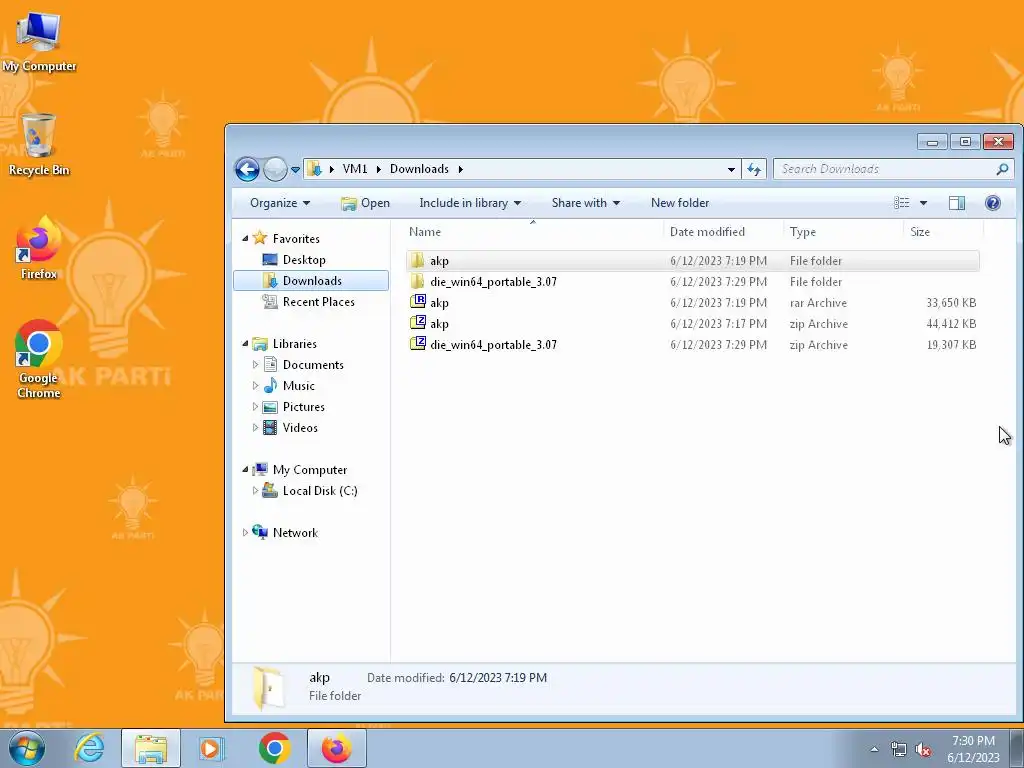
Task: Expand the Documents library node
Action: pos(255,364)
